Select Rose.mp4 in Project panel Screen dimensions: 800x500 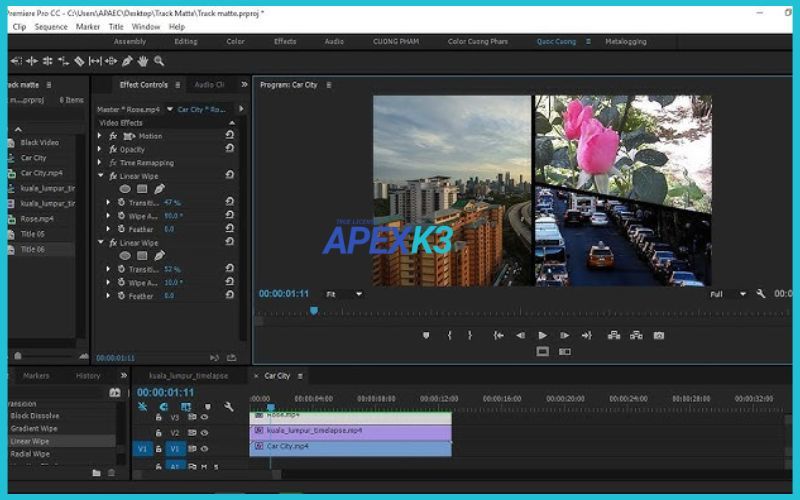[x=37, y=219]
